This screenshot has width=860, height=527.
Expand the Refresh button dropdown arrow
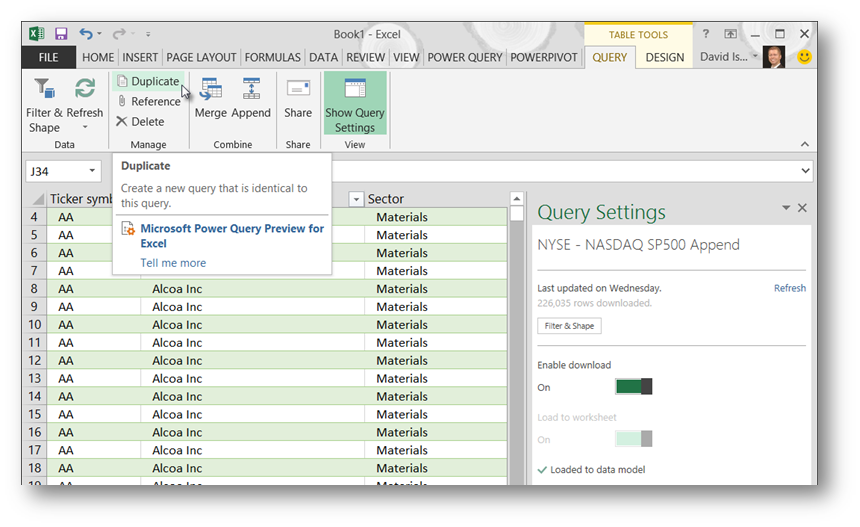click(x=85, y=127)
